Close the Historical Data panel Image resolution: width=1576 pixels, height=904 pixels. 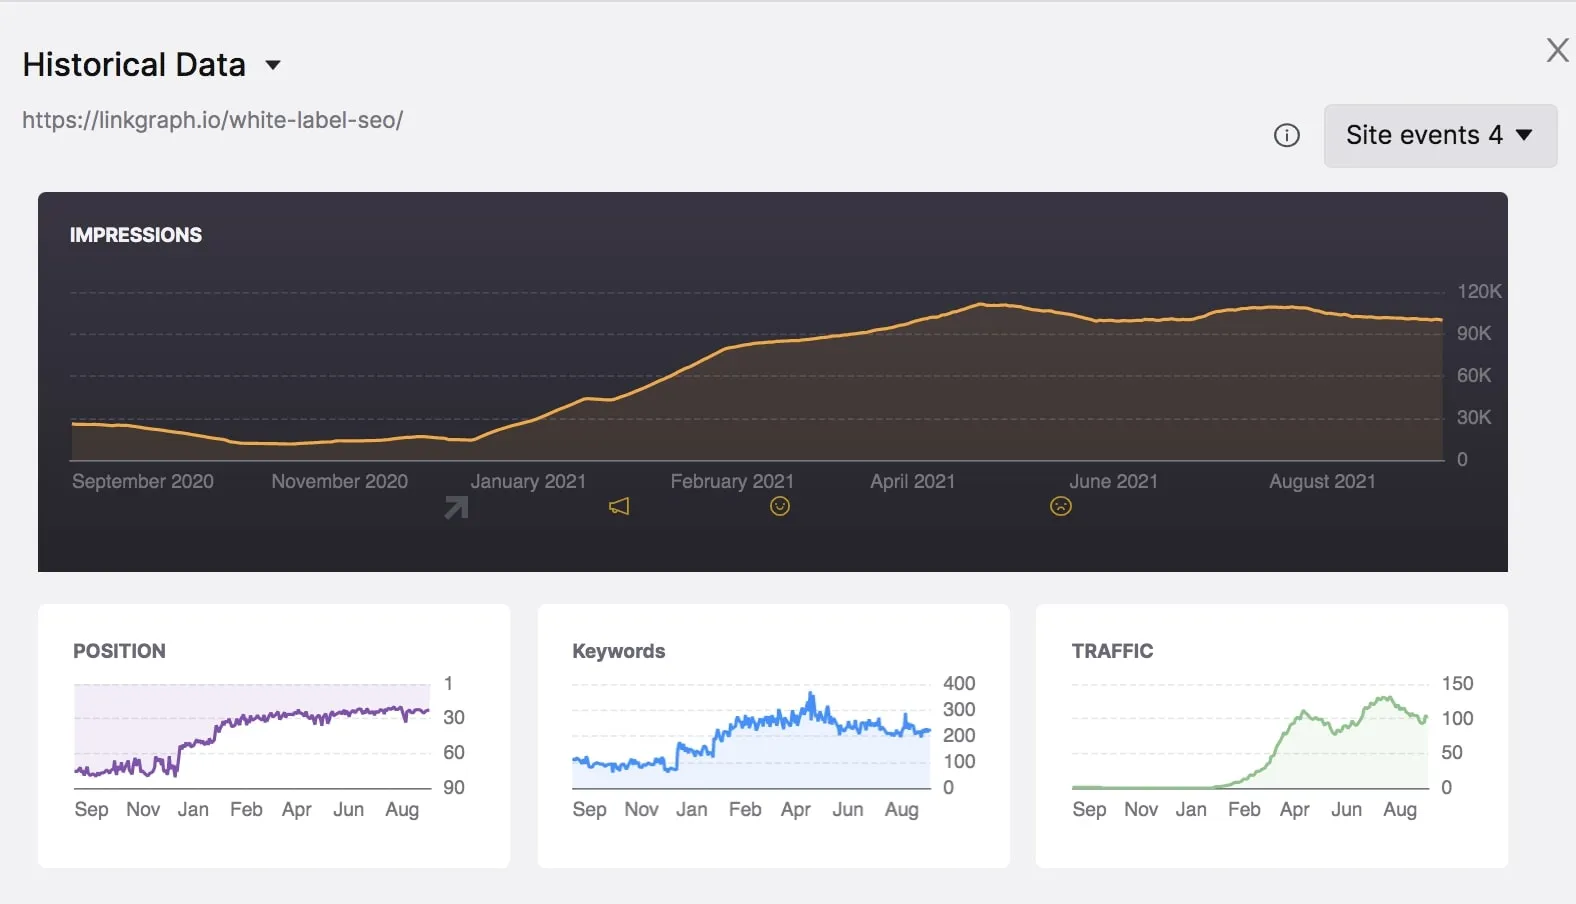pos(1557,50)
